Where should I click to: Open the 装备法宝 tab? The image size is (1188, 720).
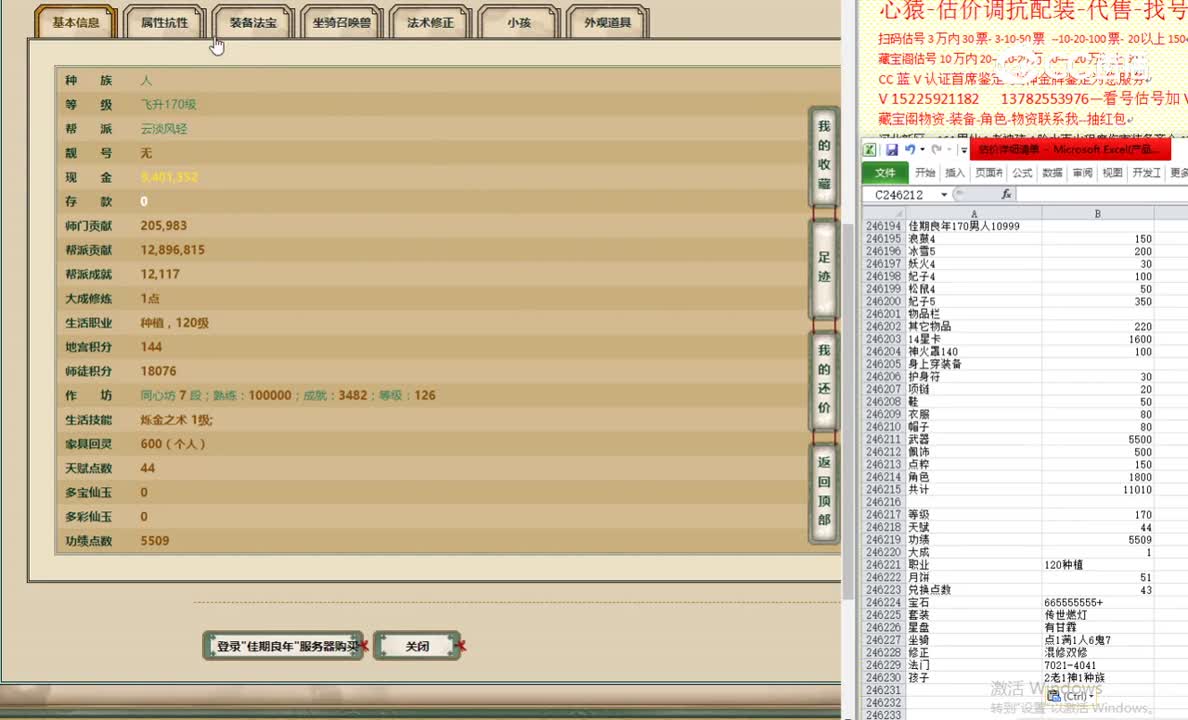pyautogui.click(x=253, y=23)
